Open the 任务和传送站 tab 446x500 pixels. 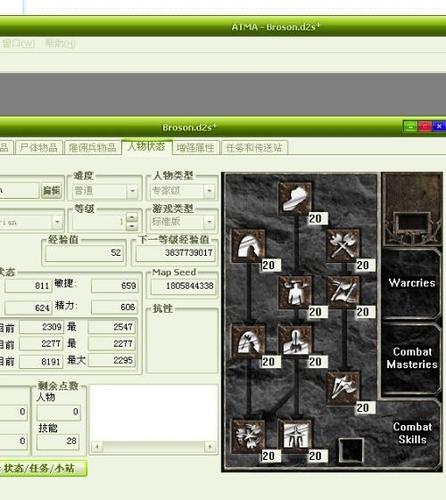pyautogui.click(x=254, y=147)
